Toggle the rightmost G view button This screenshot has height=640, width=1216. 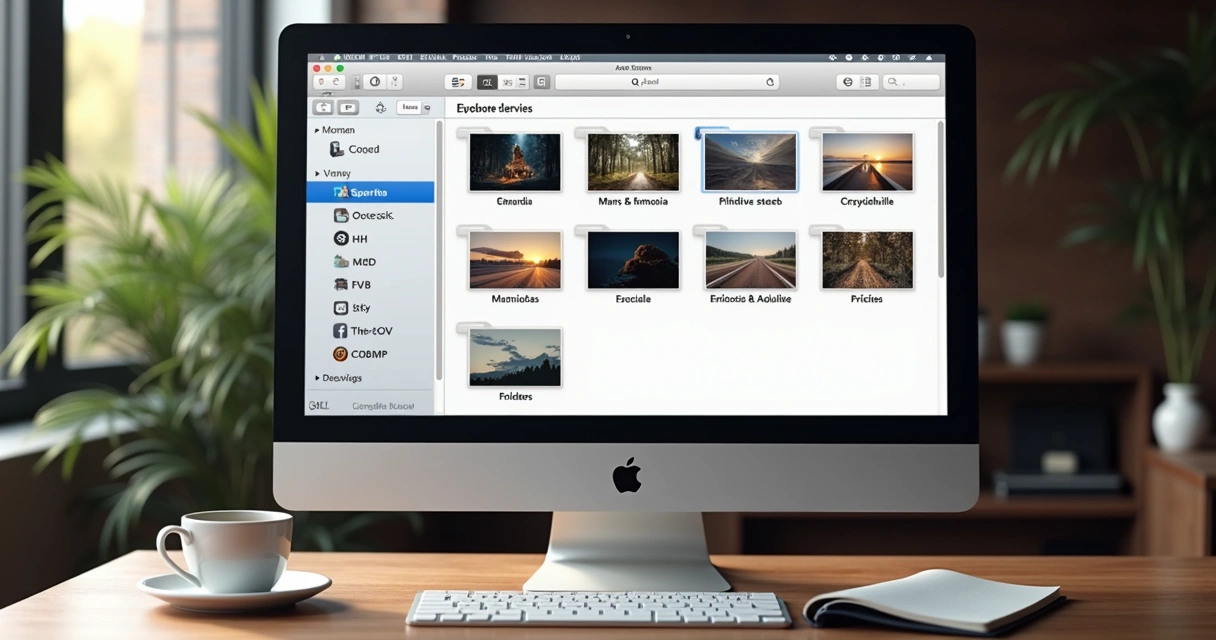pyautogui.click(x=541, y=82)
